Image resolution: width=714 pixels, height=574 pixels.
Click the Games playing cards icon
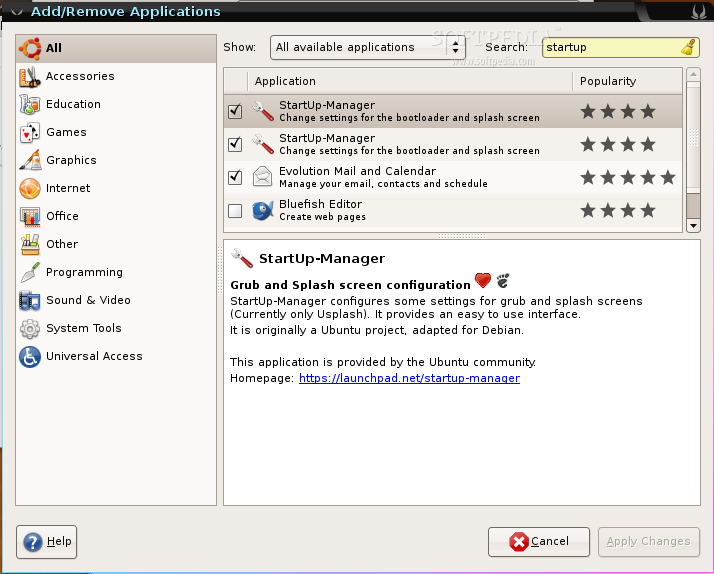tap(30, 132)
